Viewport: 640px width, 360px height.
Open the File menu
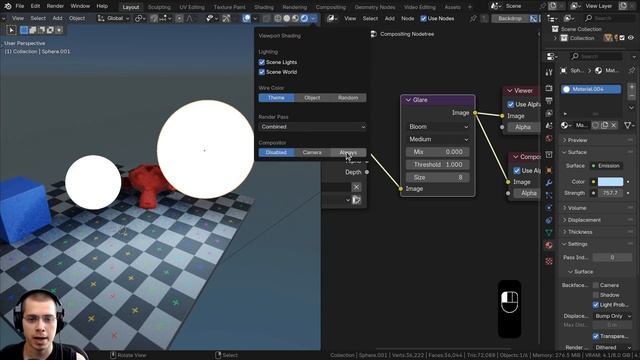coord(20,6)
